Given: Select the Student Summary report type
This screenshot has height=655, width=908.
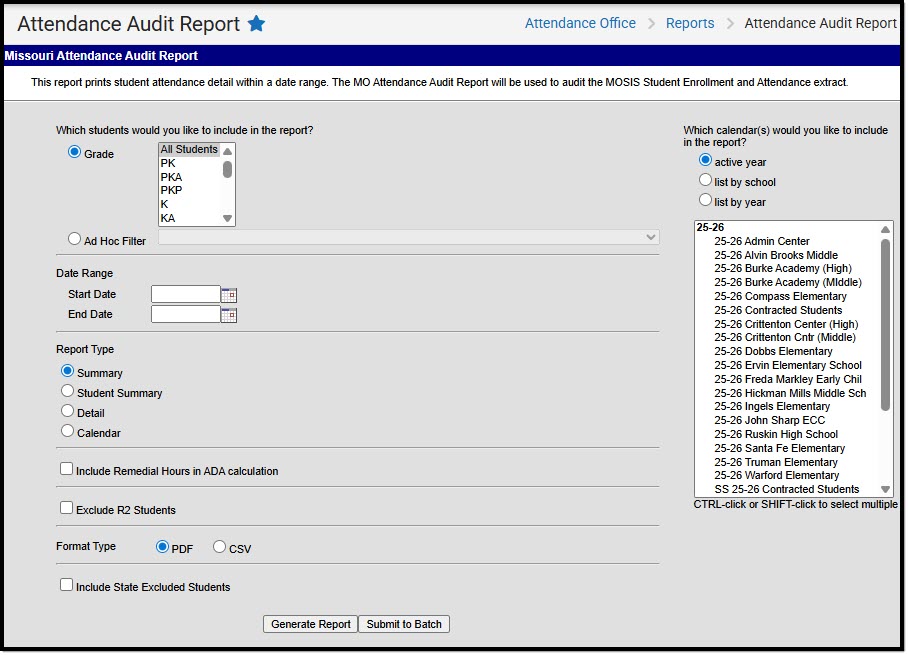Looking at the screenshot, I should [66, 392].
